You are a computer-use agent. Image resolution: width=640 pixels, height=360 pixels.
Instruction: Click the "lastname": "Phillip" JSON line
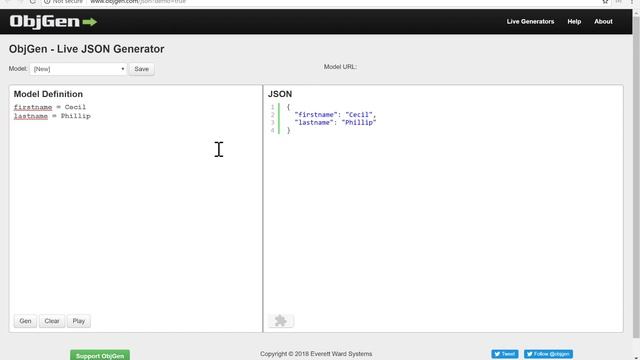[335, 122]
